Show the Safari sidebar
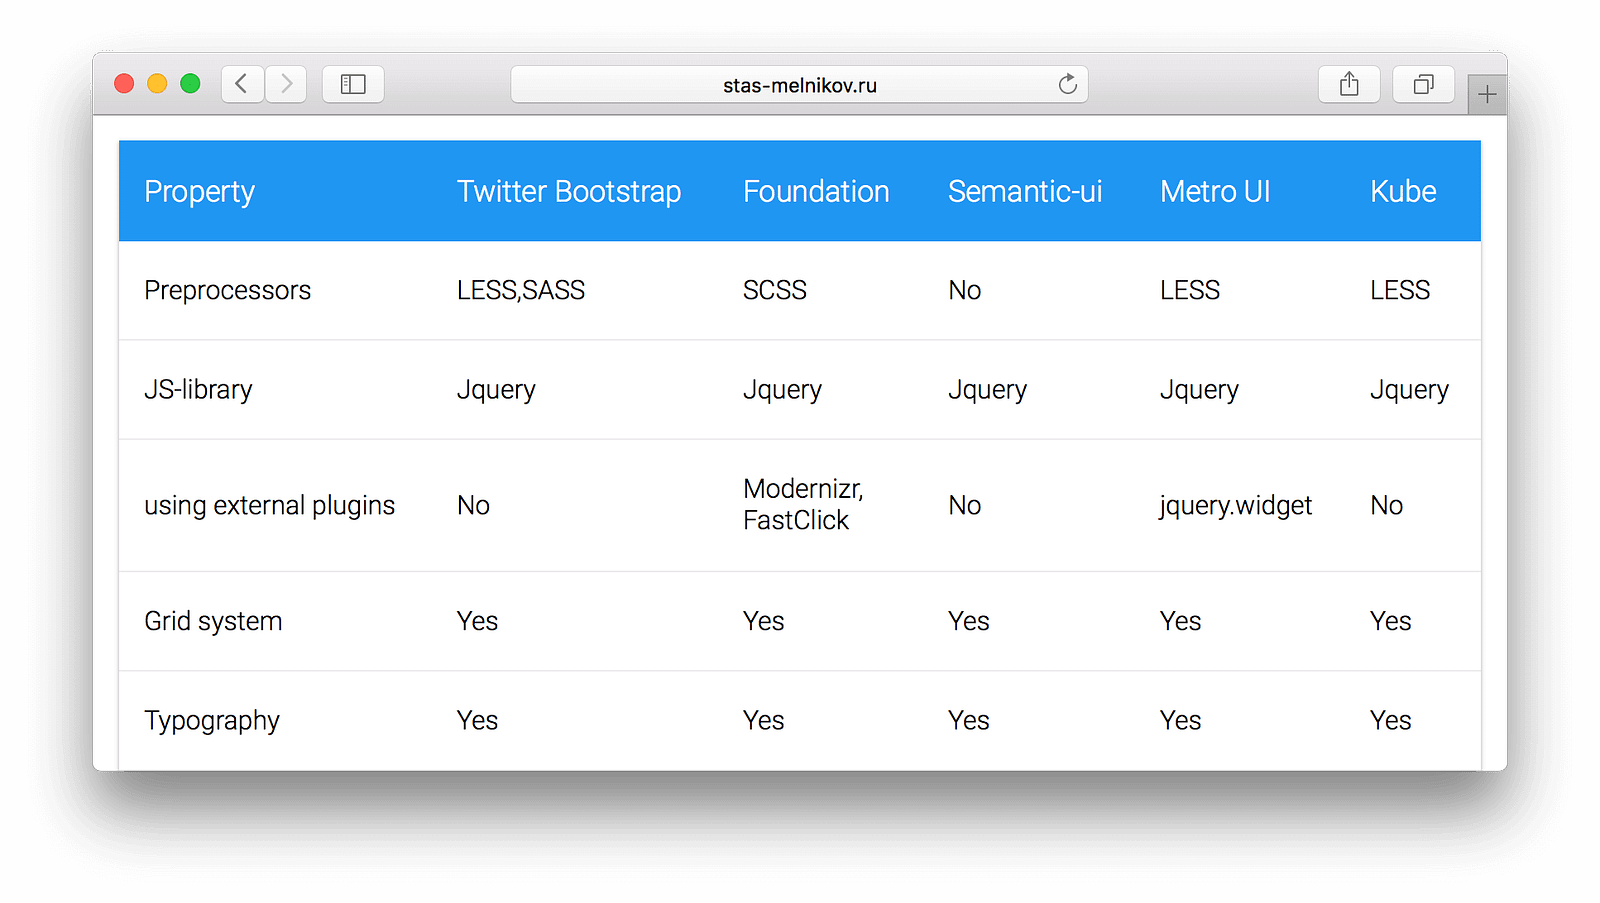This screenshot has width=1600, height=903. [353, 84]
